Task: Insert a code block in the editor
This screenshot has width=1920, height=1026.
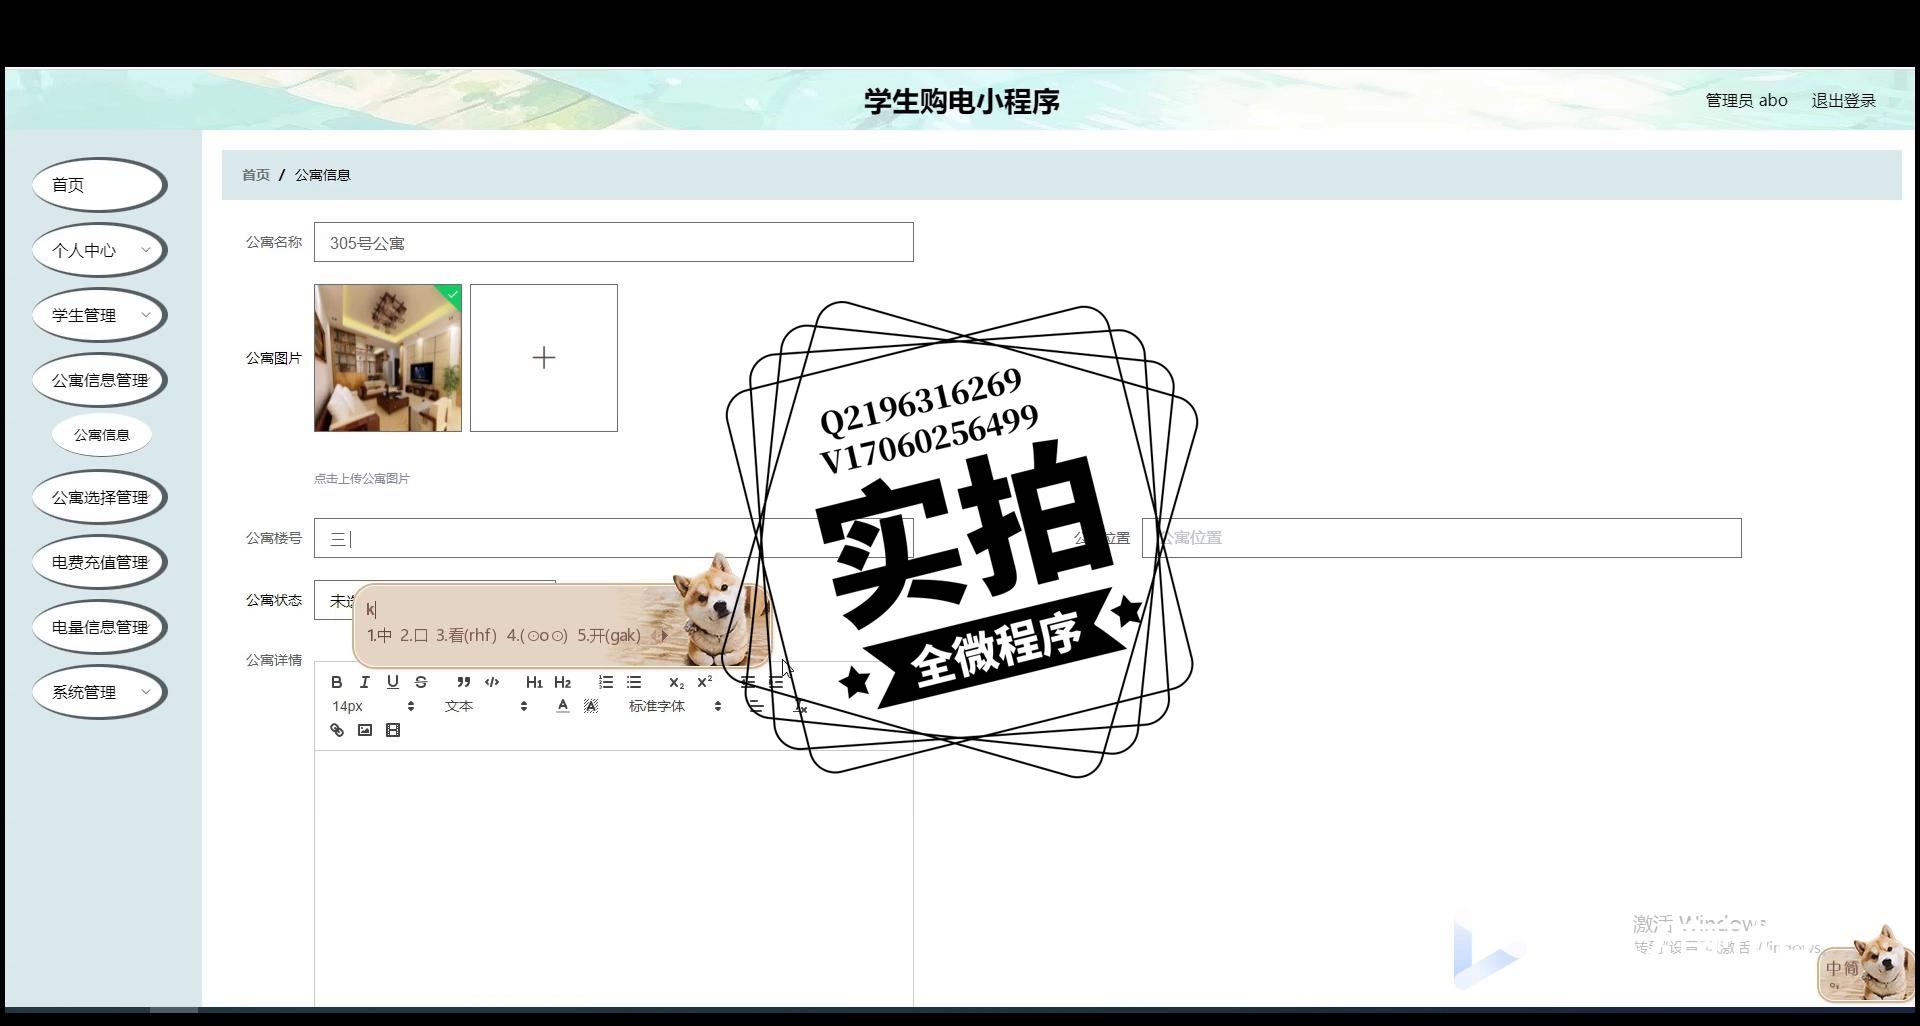Action: [492, 682]
